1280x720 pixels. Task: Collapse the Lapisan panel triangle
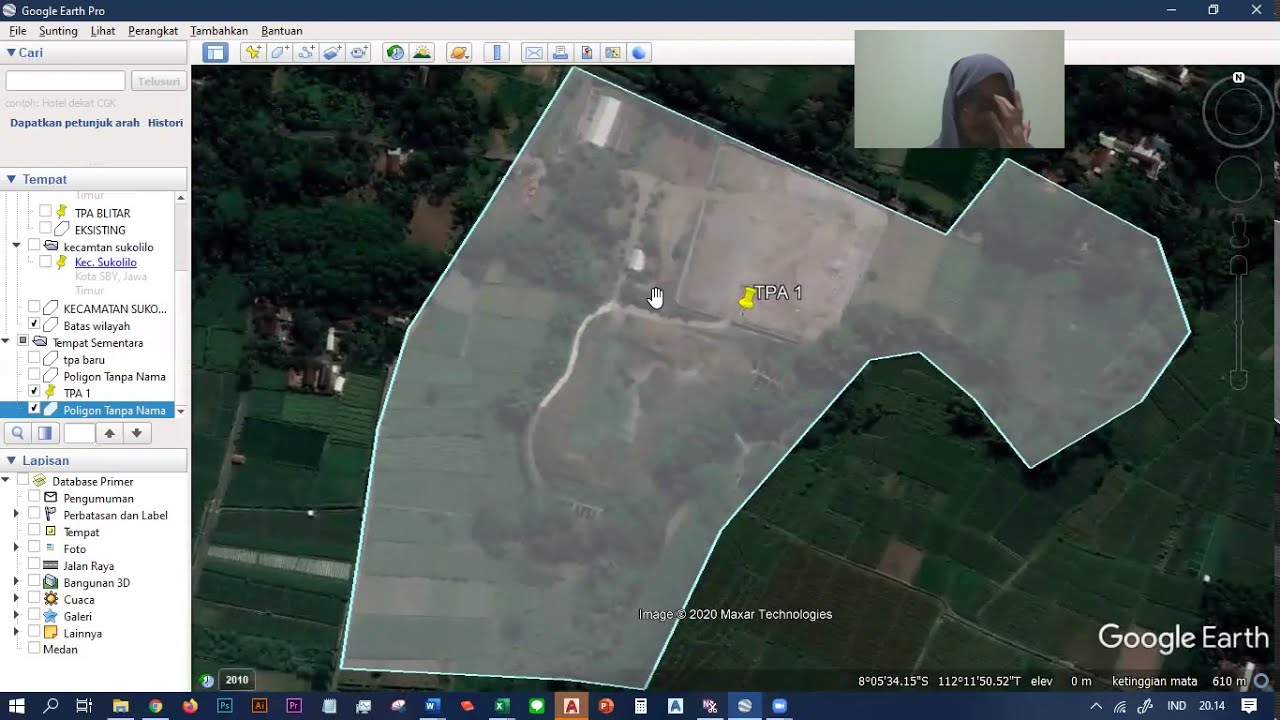coord(11,460)
